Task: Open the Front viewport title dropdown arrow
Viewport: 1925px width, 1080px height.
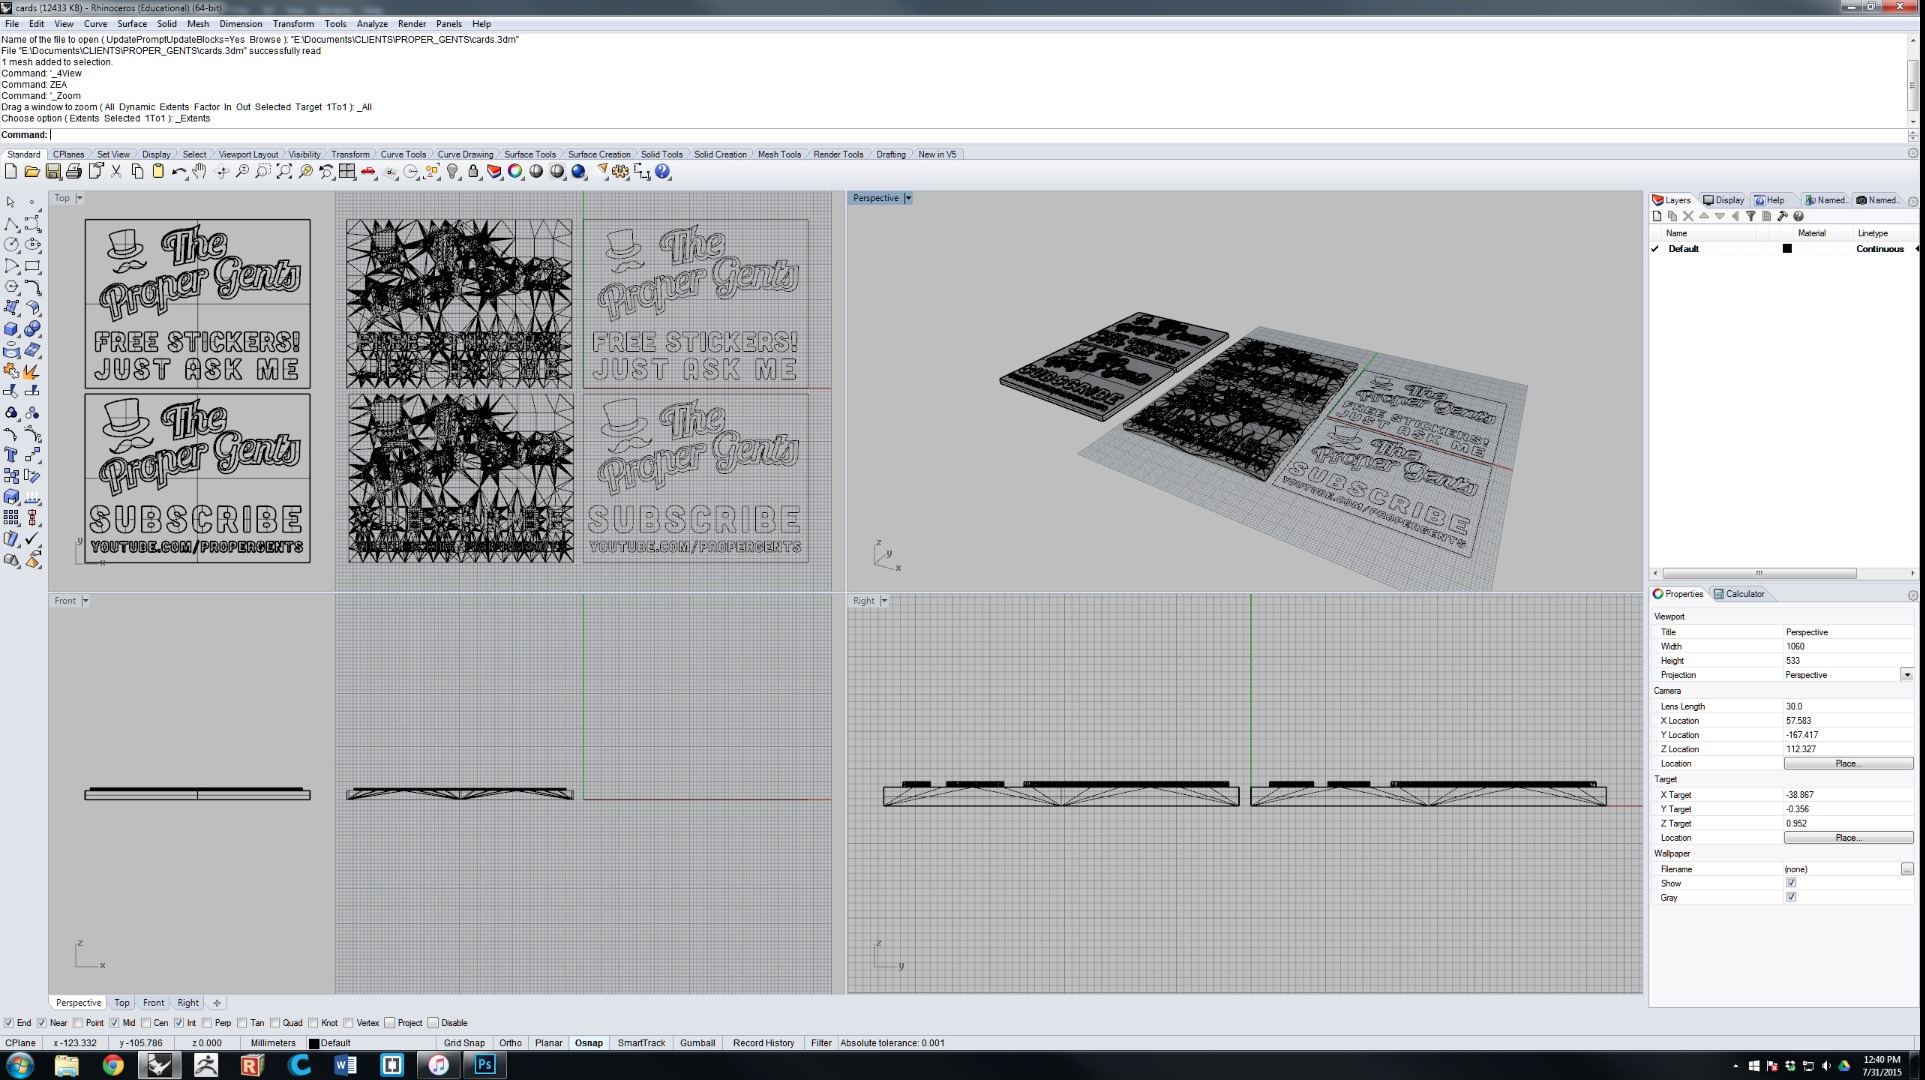Action: click(85, 601)
